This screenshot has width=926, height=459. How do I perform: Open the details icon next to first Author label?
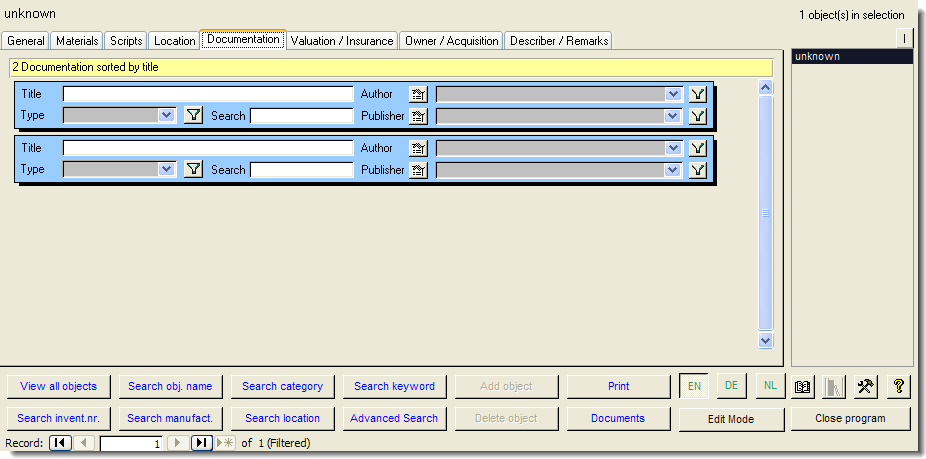[x=418, y=94]
